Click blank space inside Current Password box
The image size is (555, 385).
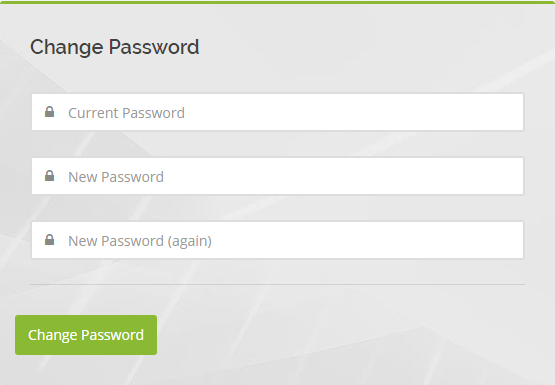[354, 112]
